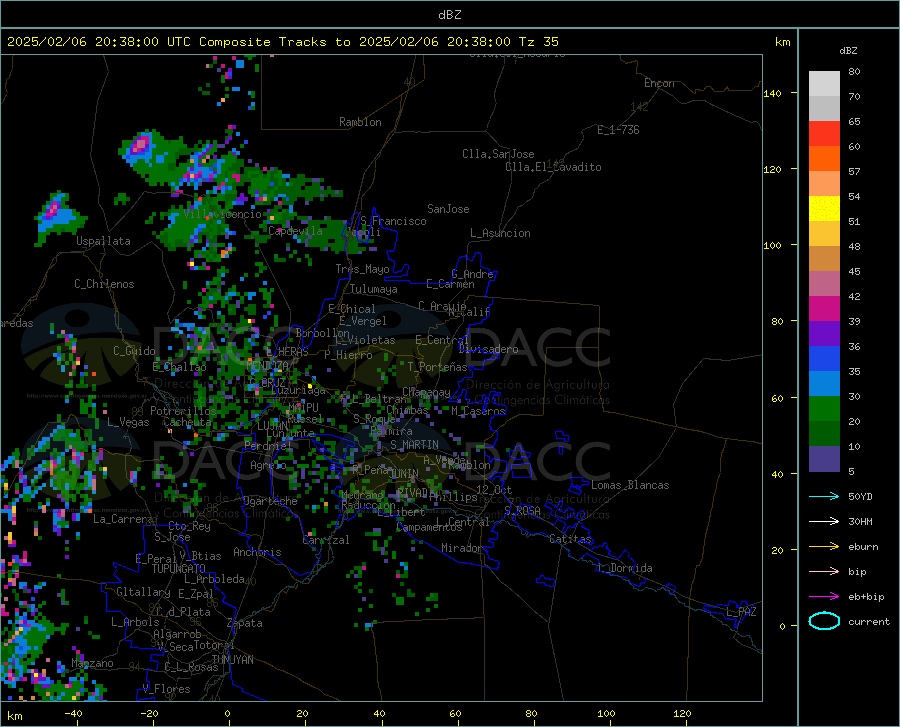The image size is (900, 727).
Task: Click the 'E_1-736' map label
Action: point(618,130)
